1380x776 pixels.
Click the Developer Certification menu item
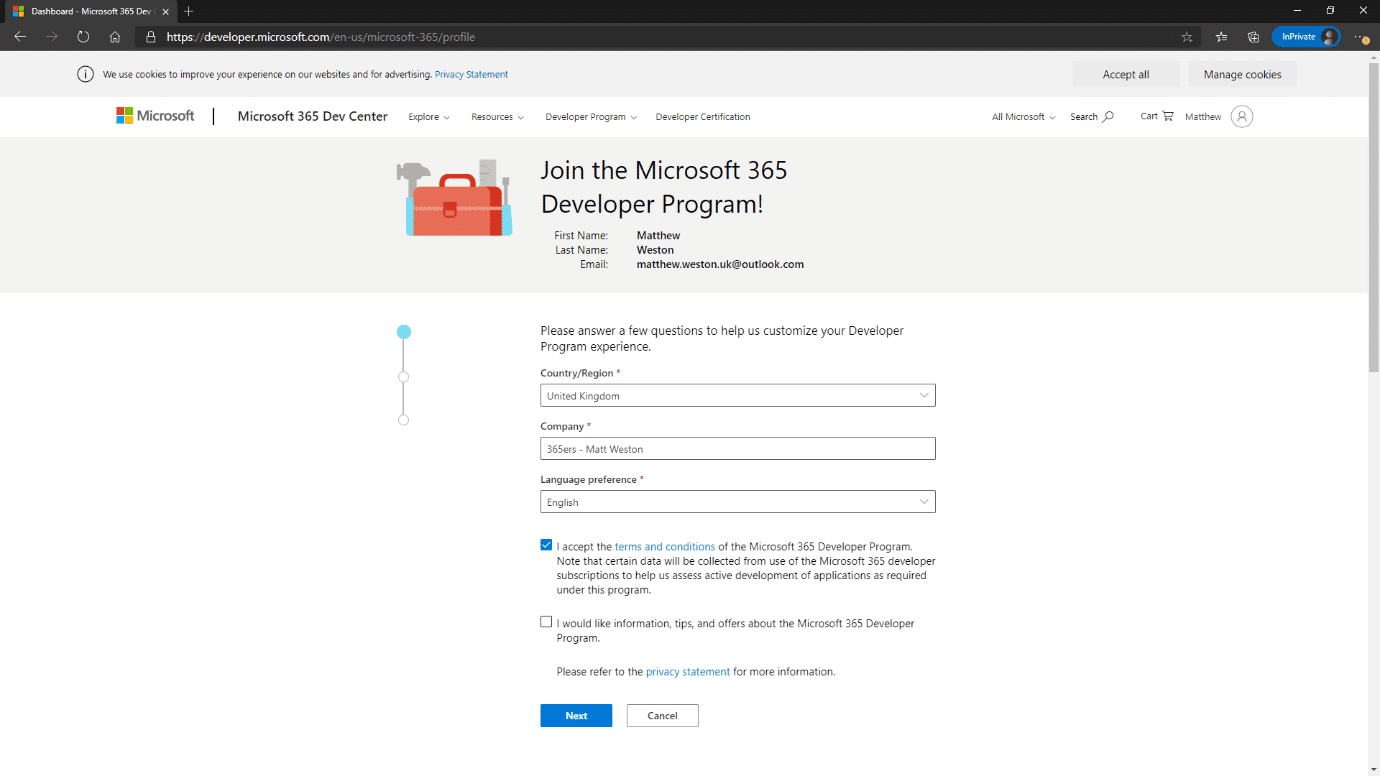coord(702,117)
